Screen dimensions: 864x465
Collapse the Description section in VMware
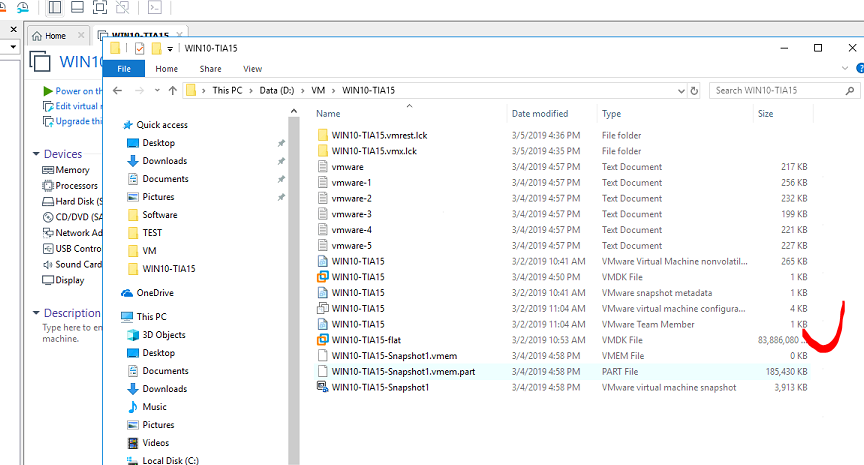click(36, 313)
